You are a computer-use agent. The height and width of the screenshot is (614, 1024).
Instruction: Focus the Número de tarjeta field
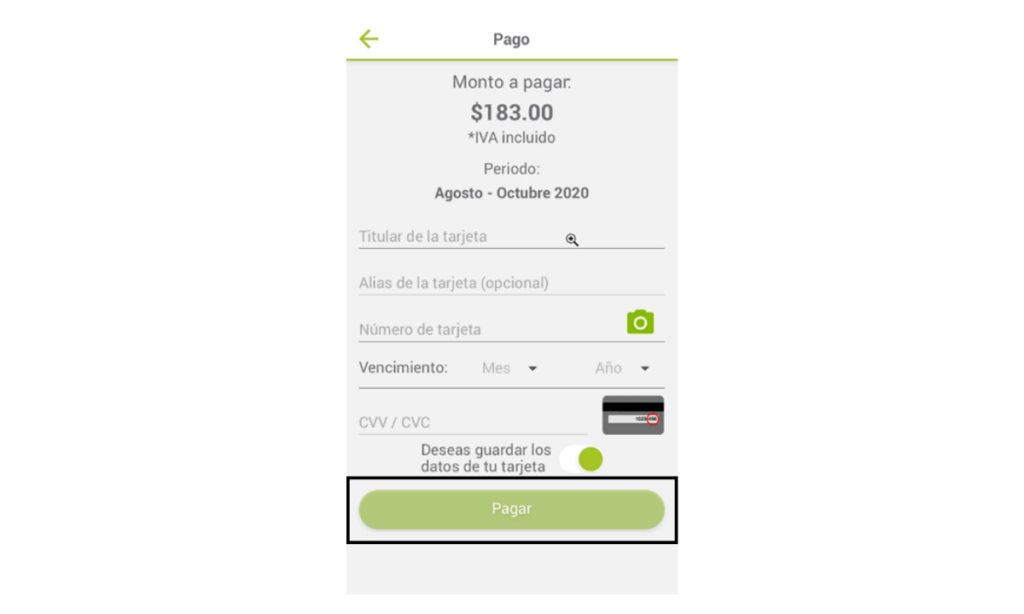click(490, 329)
